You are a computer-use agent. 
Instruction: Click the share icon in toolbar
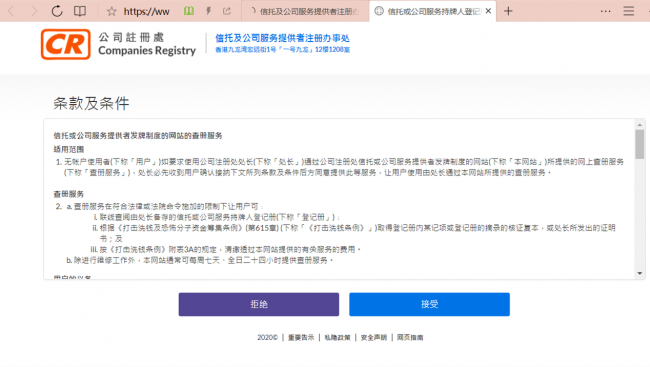pyautogui.click(x=227, y=11)
